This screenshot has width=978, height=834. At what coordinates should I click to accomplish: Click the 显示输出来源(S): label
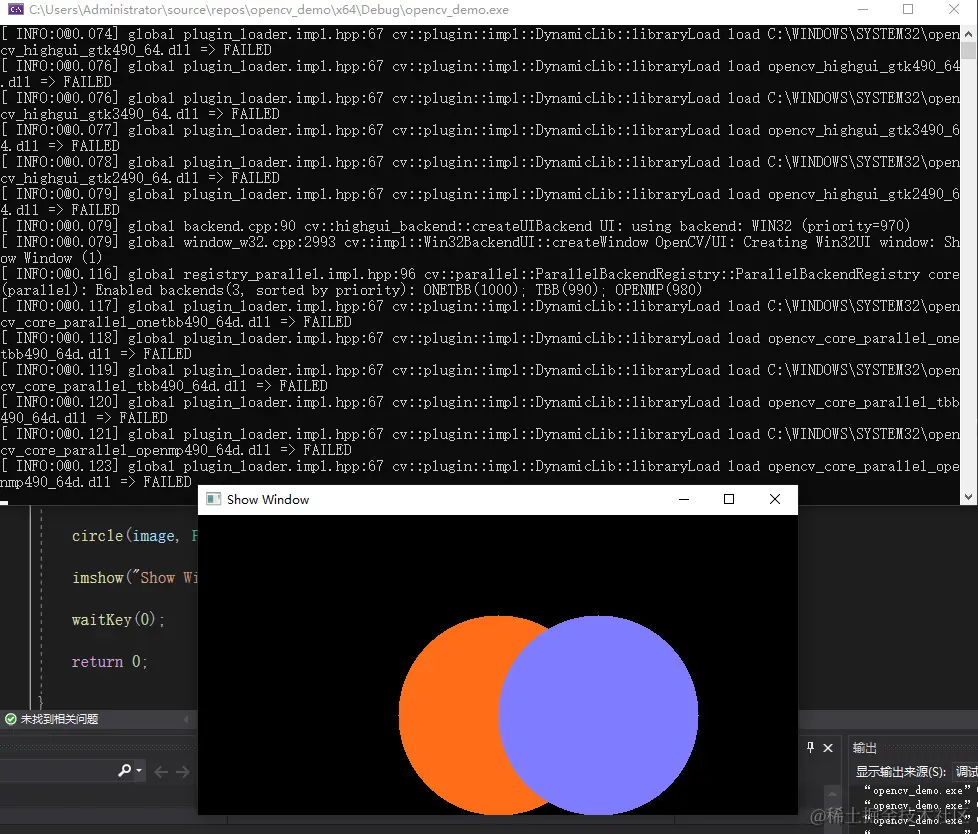coord(901,772)
